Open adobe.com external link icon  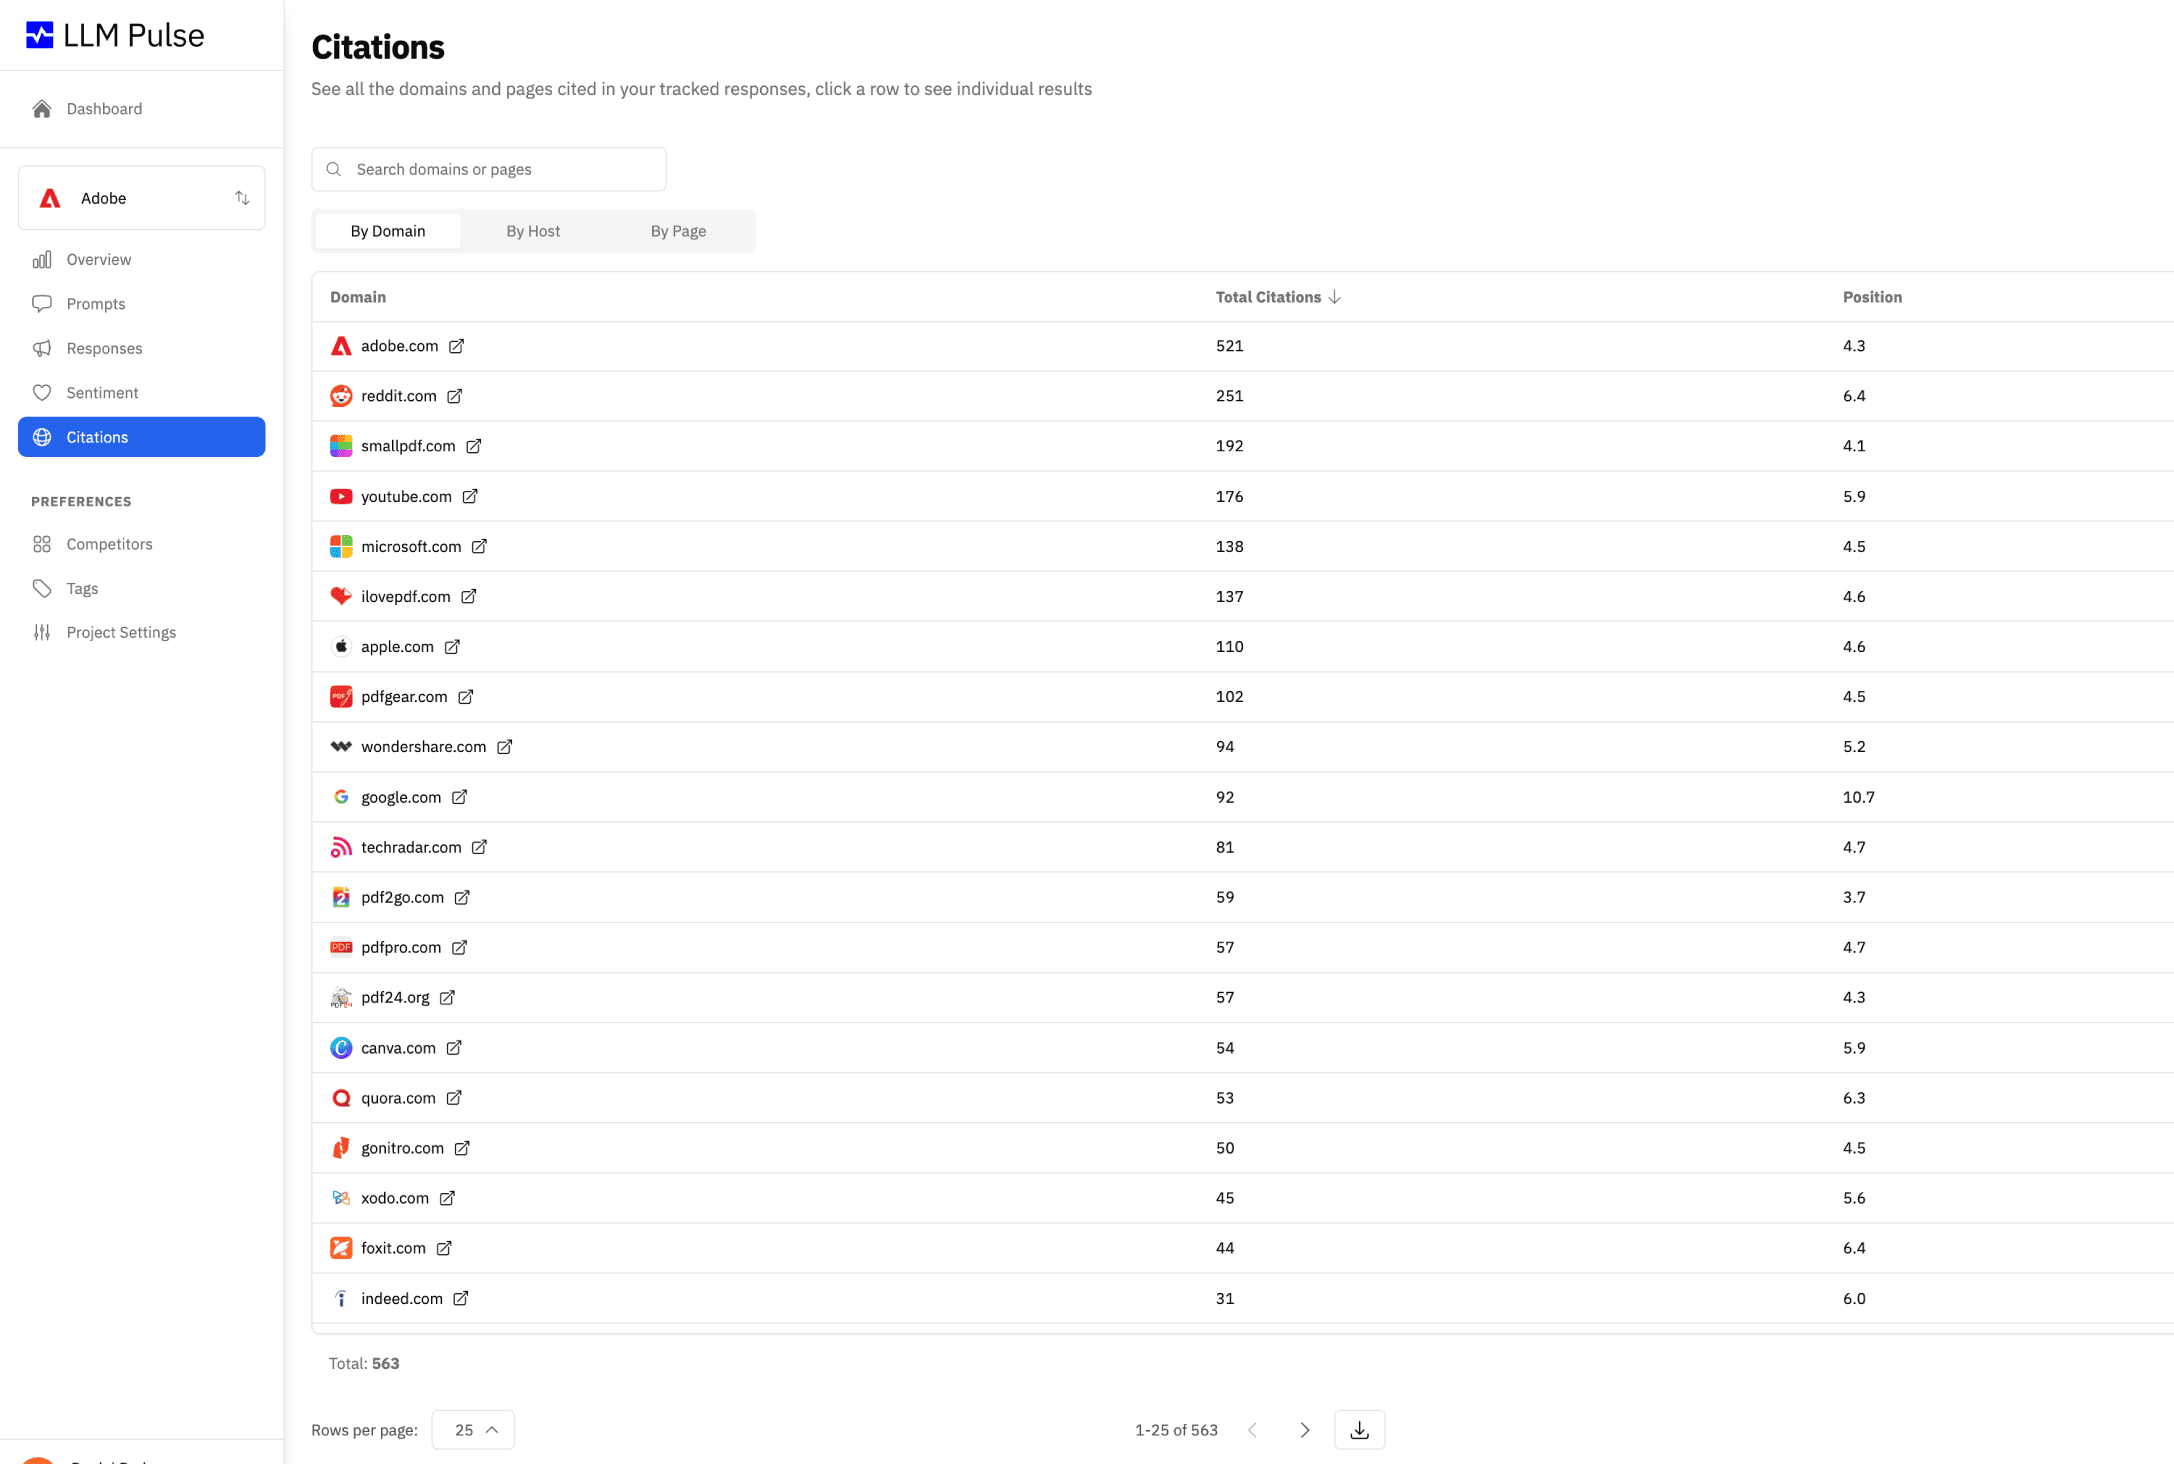coord(456,346)
